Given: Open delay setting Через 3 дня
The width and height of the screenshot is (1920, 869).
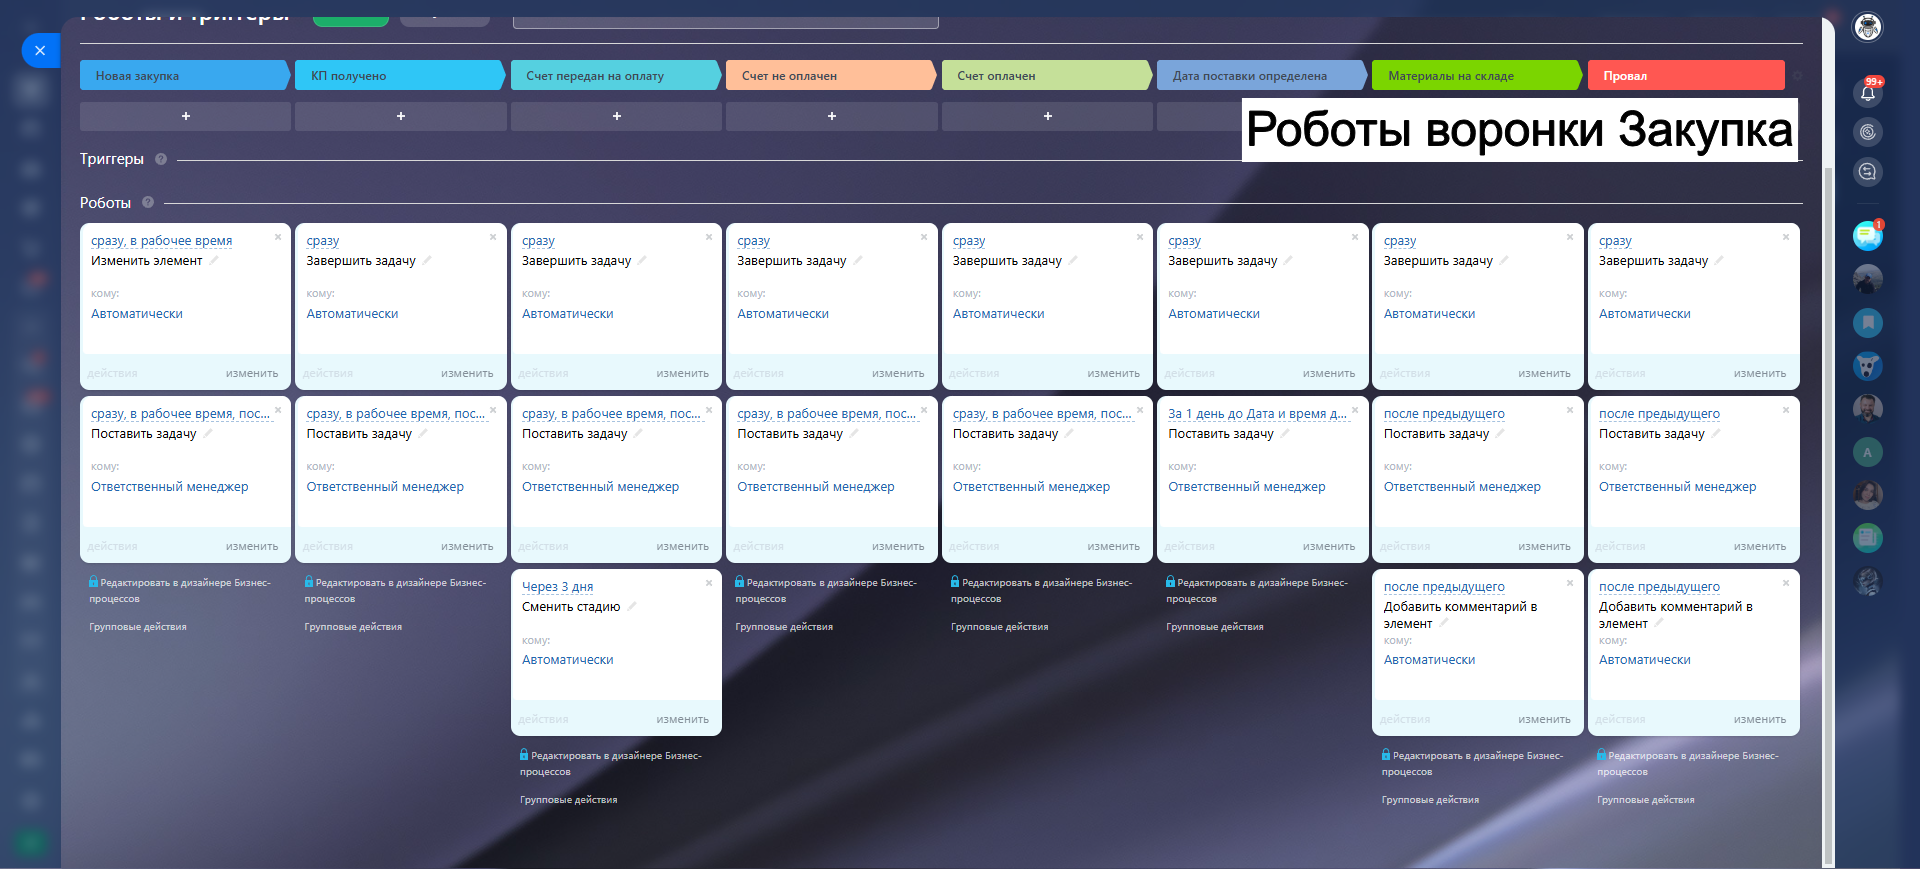Looking at the screenshot, I should click(558, 587).
